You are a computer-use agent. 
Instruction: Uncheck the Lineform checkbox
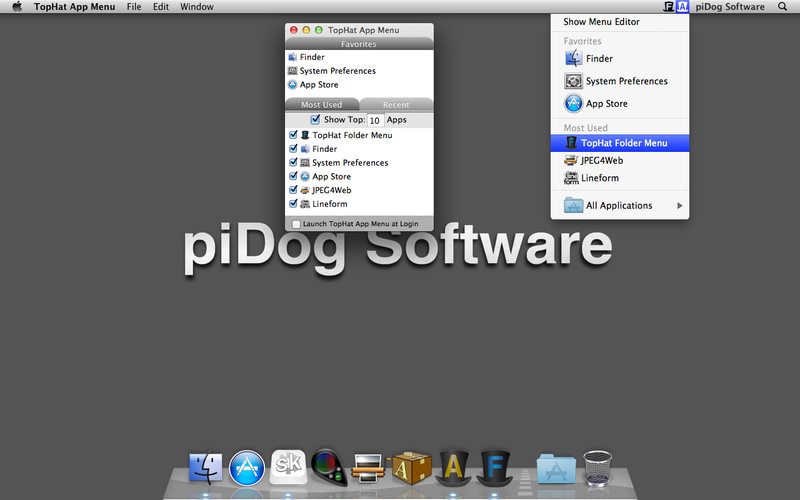coord(293,204)
